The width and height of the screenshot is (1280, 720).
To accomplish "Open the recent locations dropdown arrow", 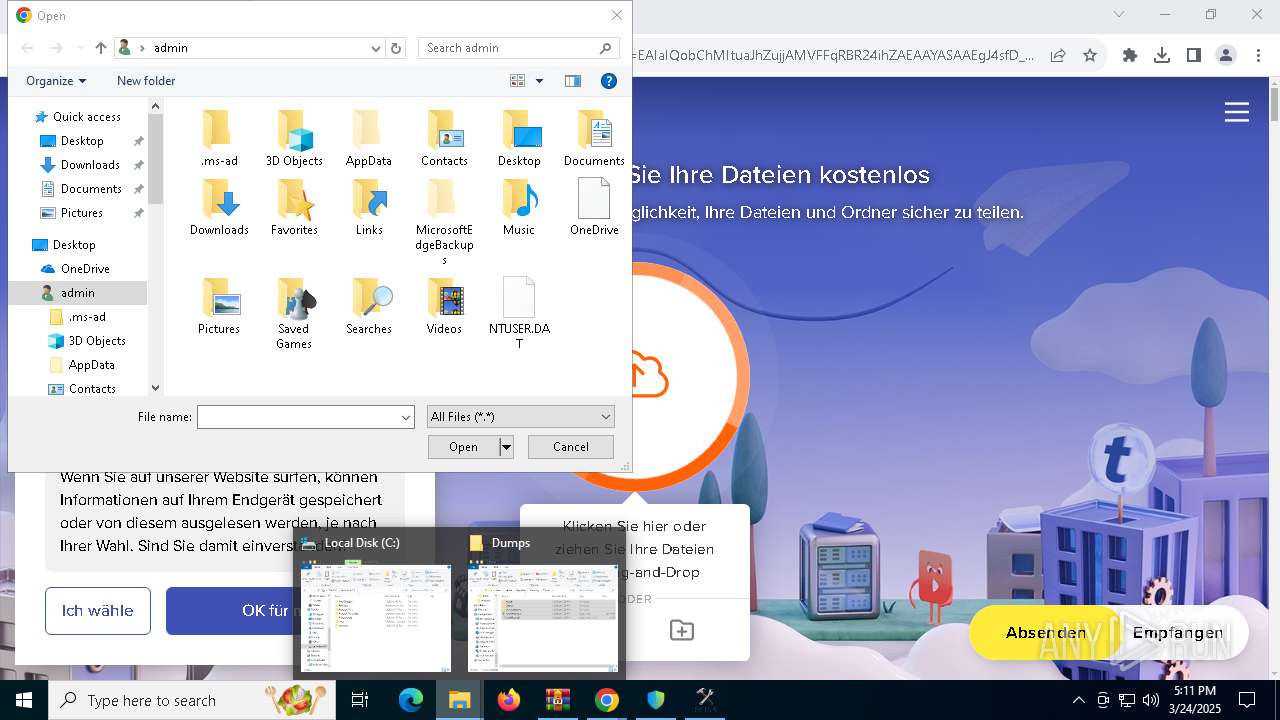I will [80, 48].
